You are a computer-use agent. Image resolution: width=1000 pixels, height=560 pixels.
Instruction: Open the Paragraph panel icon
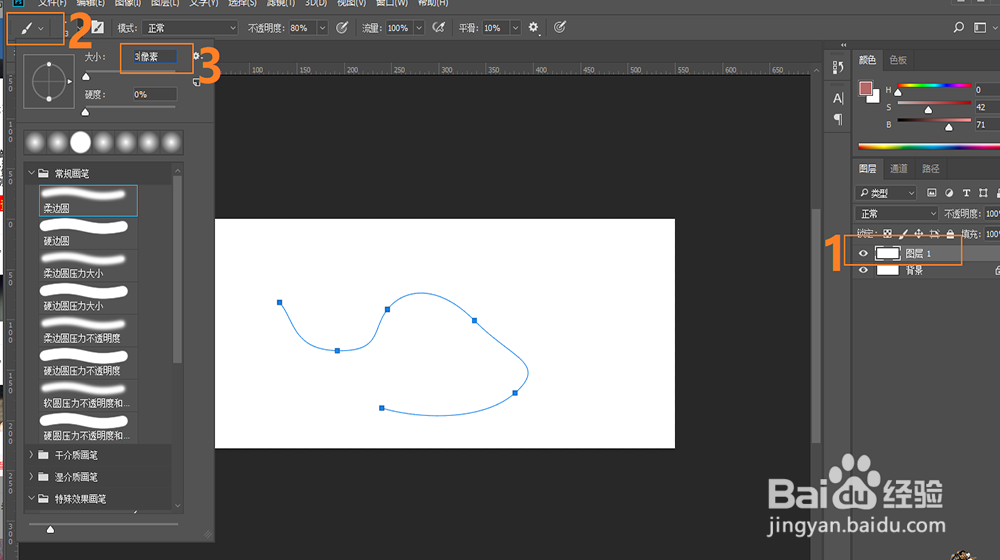[x=838, y=119]
